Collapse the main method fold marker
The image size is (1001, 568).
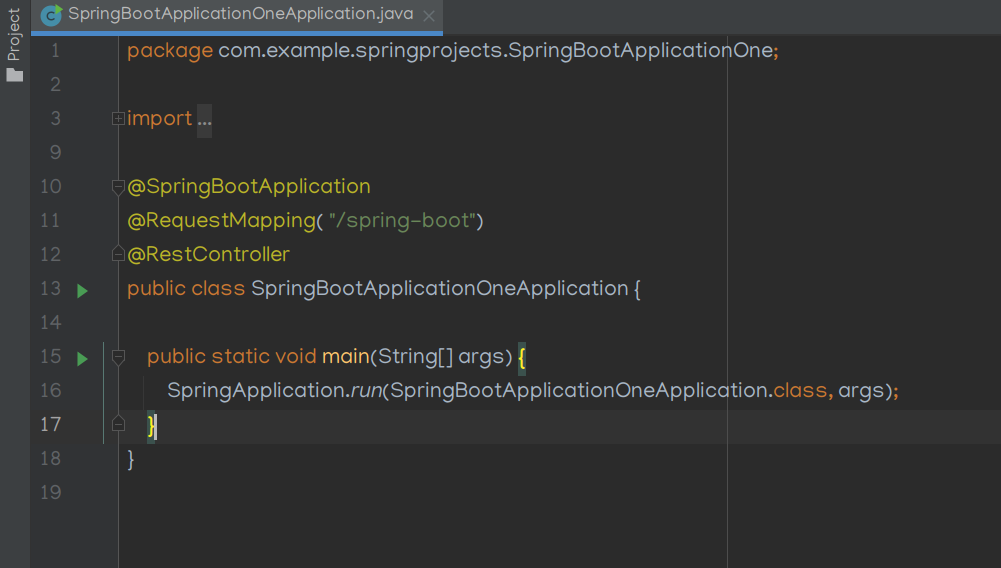pyautogui.click(x=118, y=357)
